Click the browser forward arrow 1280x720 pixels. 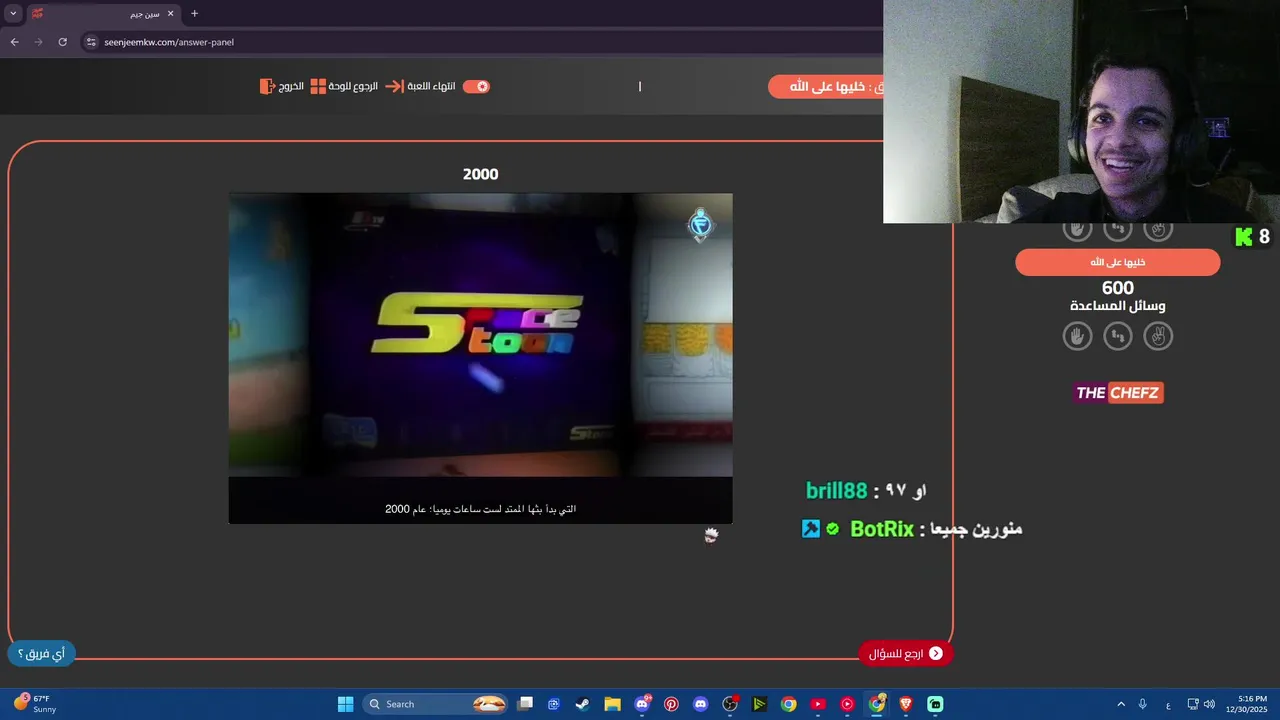click(39, 42)
